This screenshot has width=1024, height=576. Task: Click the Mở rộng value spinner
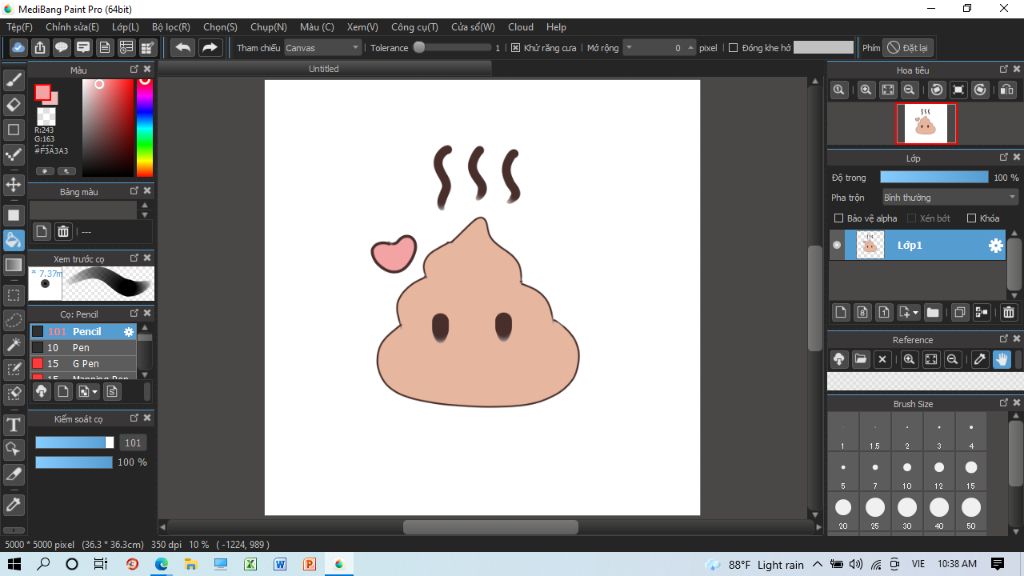point(690,48)
